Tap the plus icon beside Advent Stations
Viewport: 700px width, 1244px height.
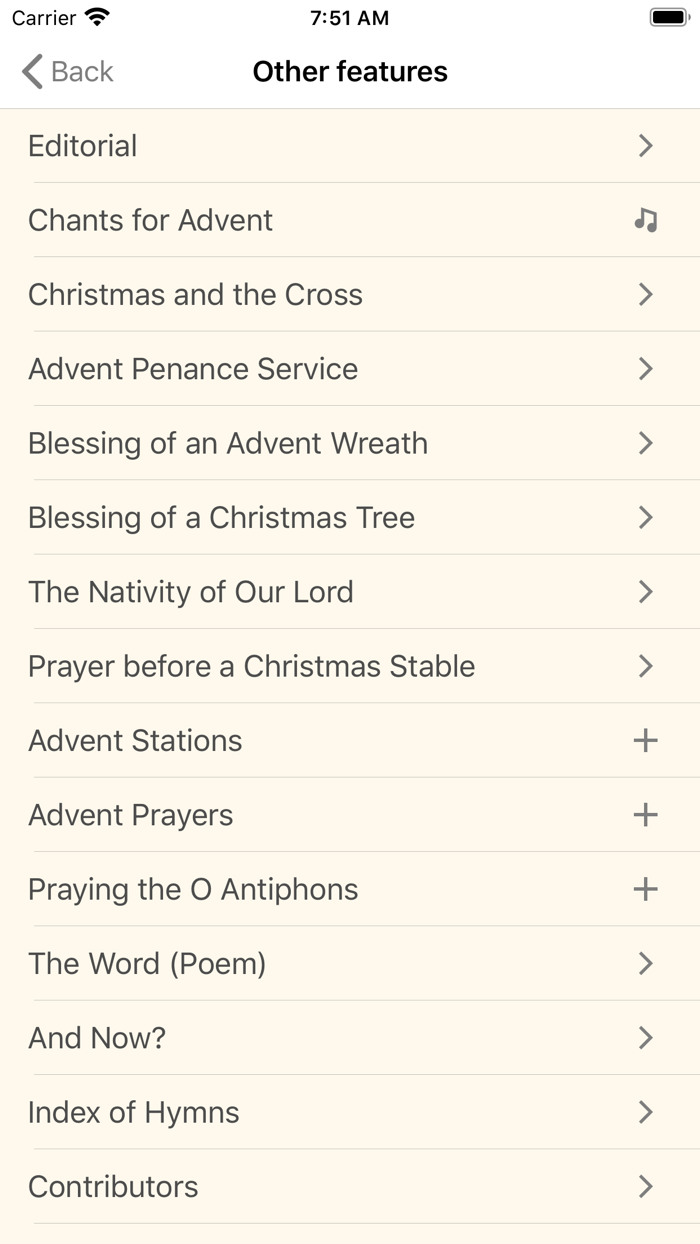pyautogui.click(x=646, y=740)
